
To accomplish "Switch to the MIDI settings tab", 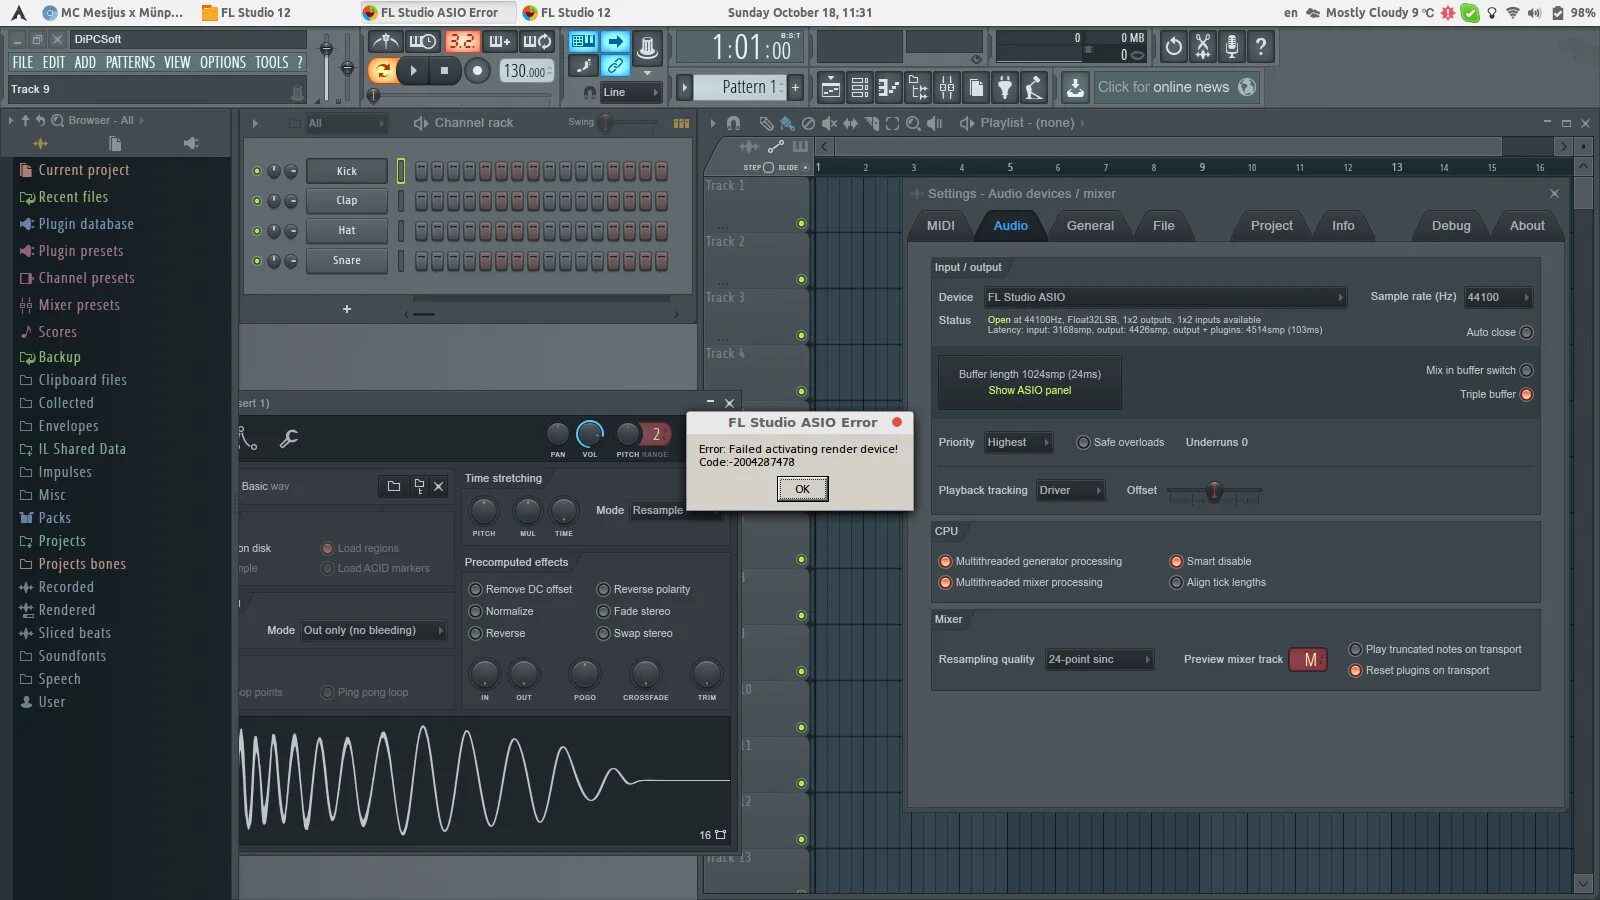I will pos(941,226).
